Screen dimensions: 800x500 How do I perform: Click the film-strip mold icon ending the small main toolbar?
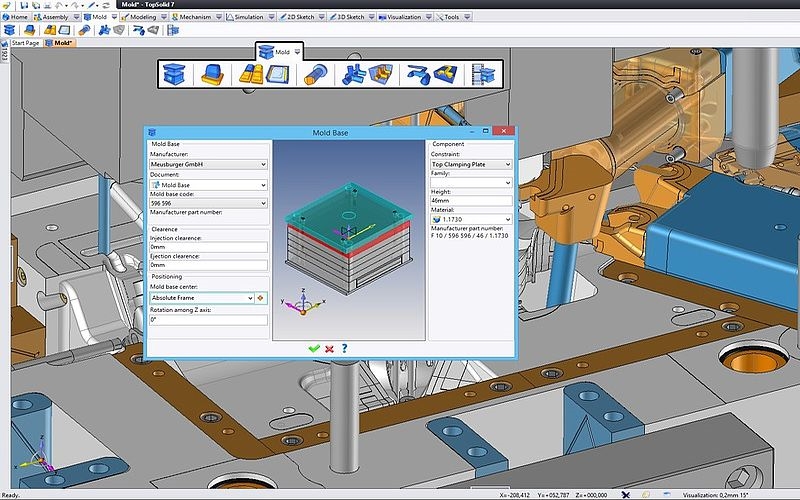tap(173, 30)
